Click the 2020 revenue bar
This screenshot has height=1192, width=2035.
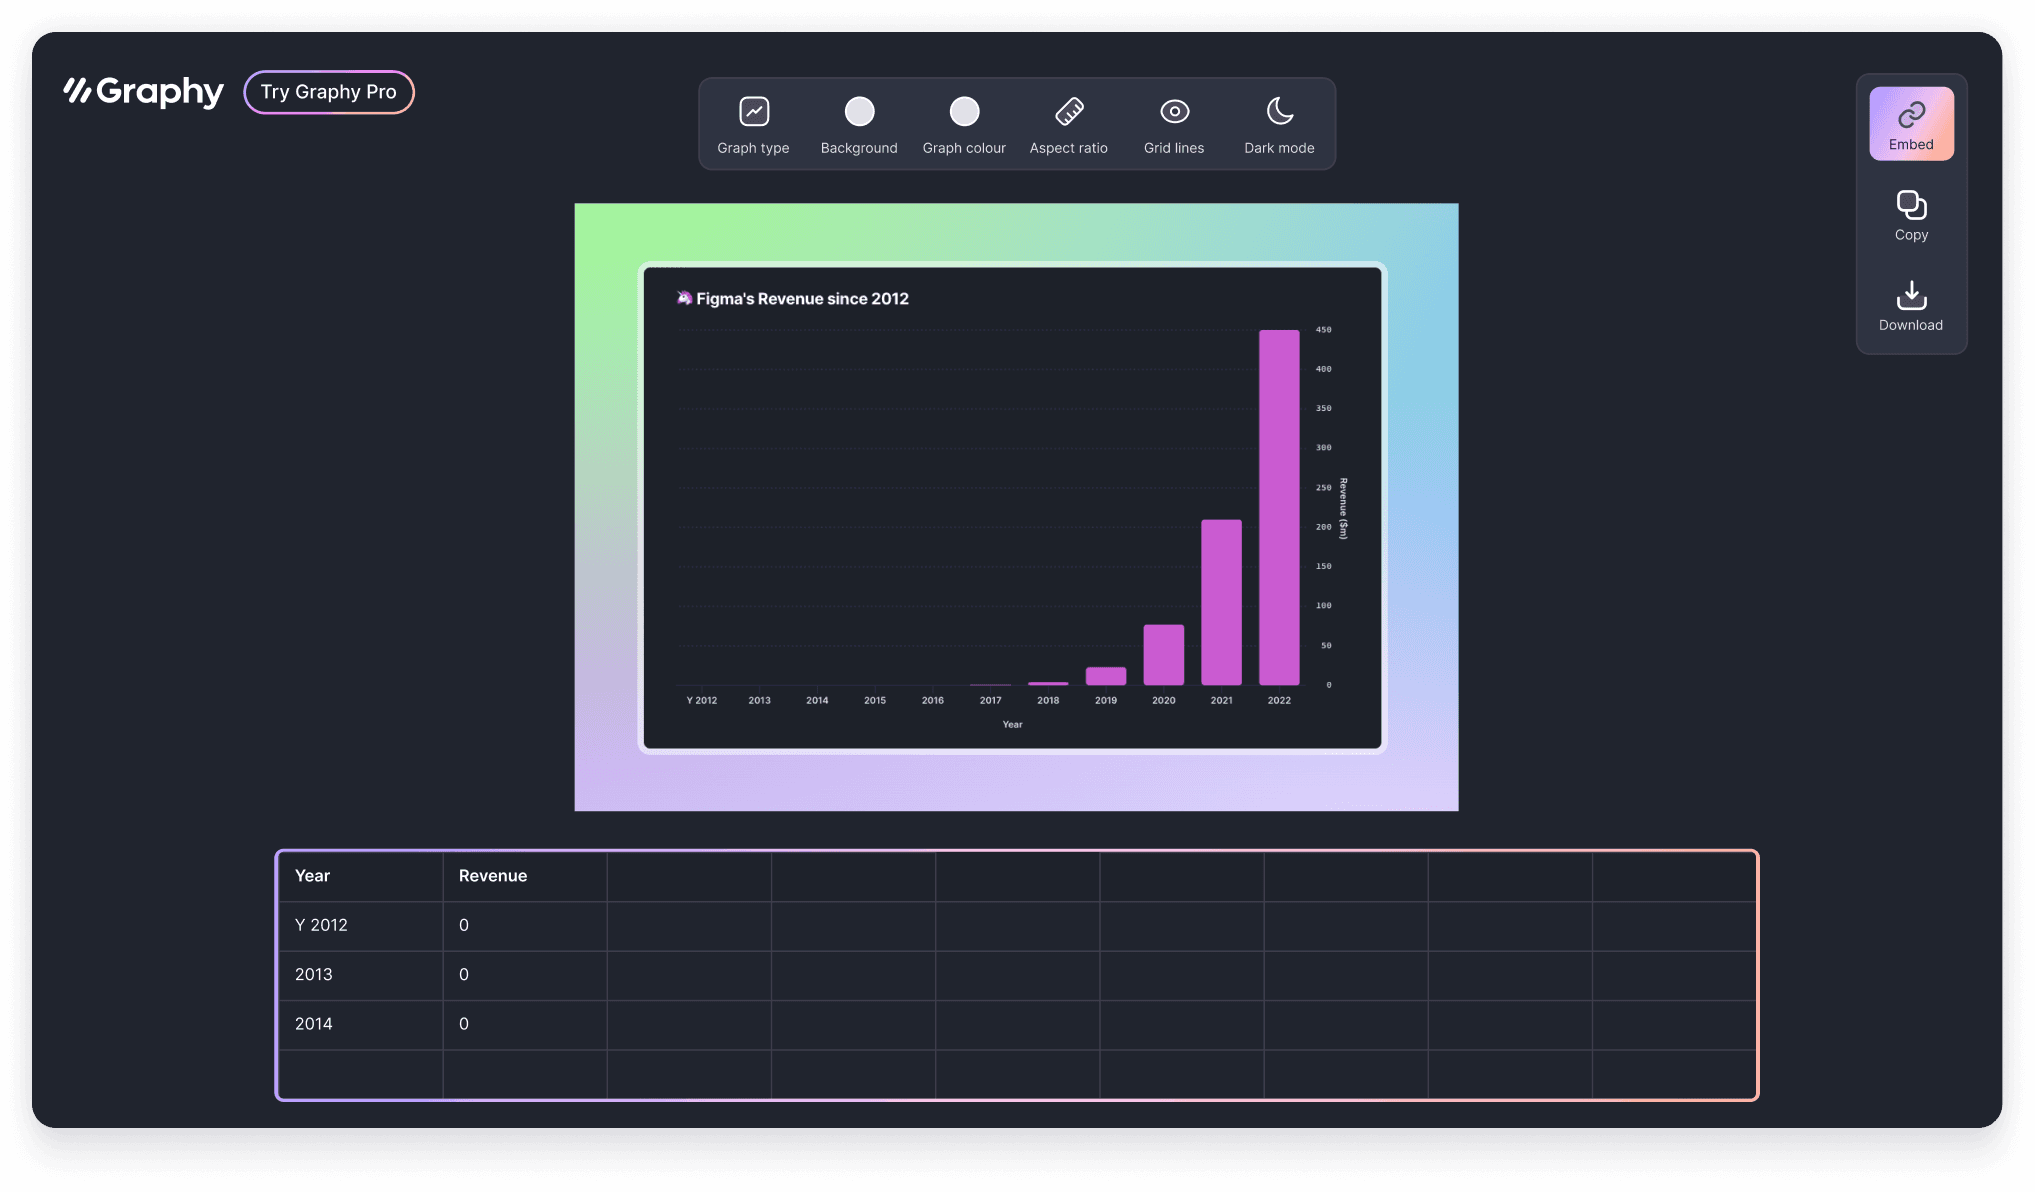(1163, 655)
